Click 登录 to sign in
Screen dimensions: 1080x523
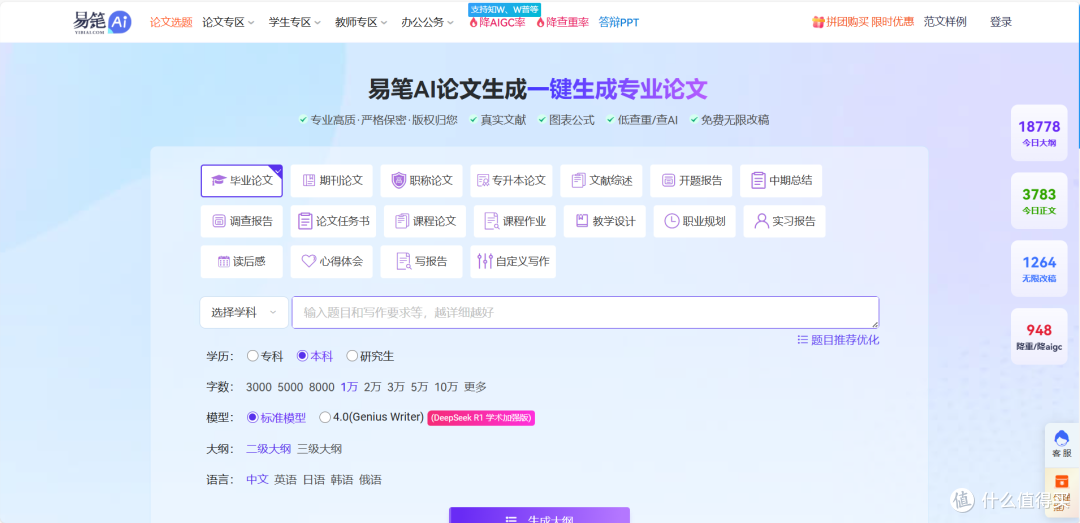[x=1001, y=22]
